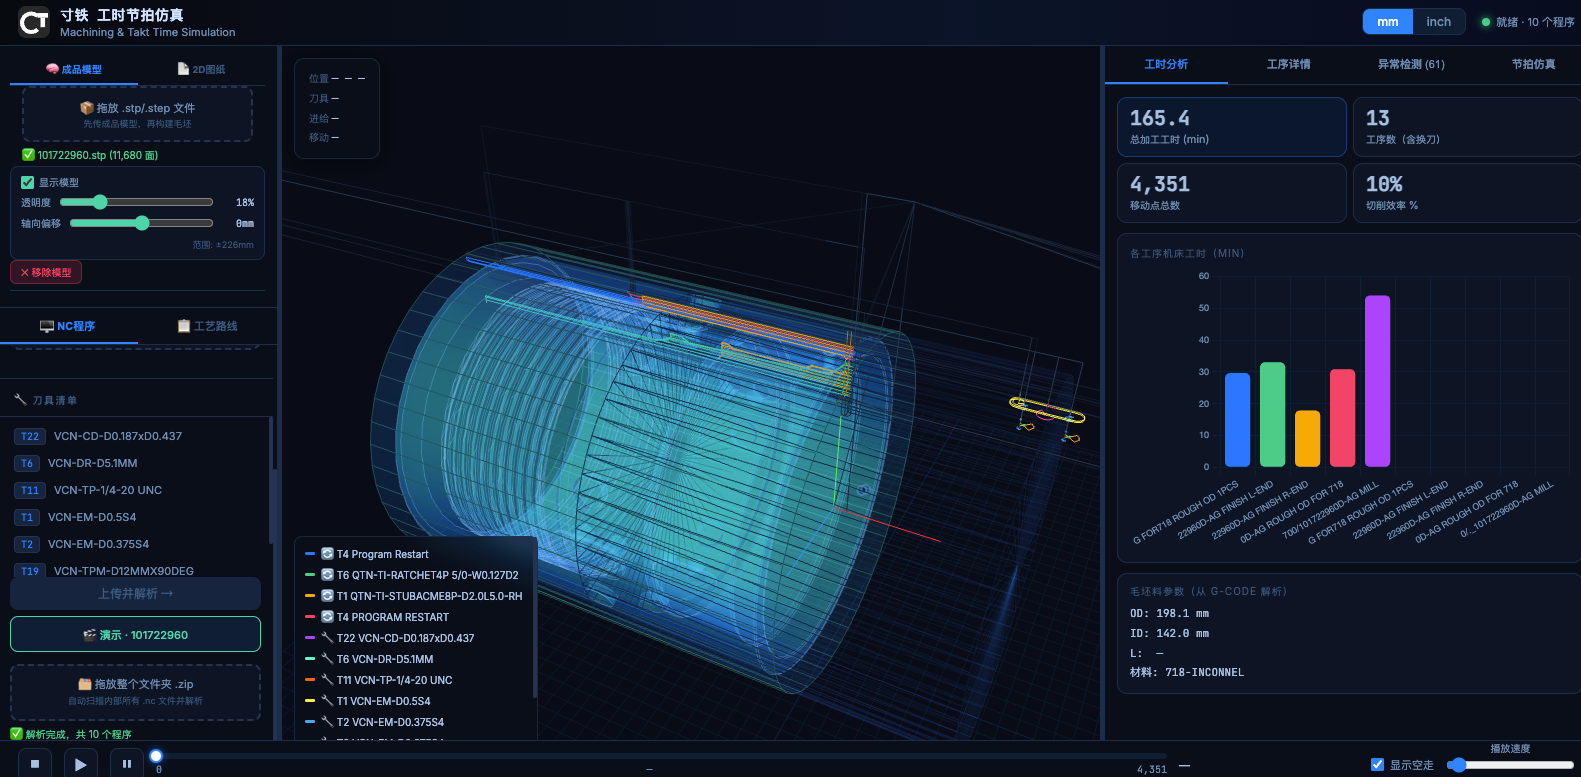Viewport: 1581px width, 777px height.
Task: Click the 移除模型 button
Action: pyautogui.click(x=46, y=272)
